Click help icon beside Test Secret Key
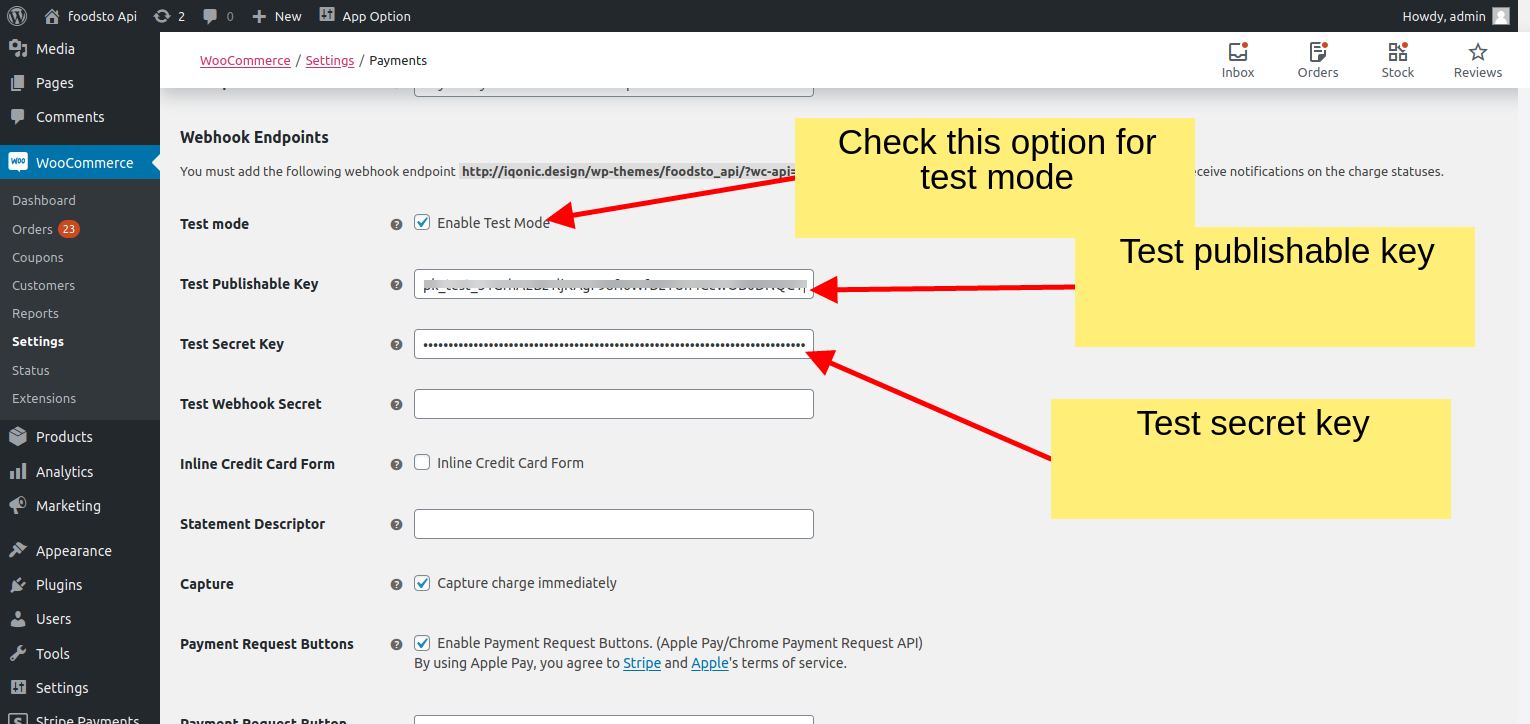The width and height of the screenshot is (1530, 724). pyautogui.click(x=396, y=345)
